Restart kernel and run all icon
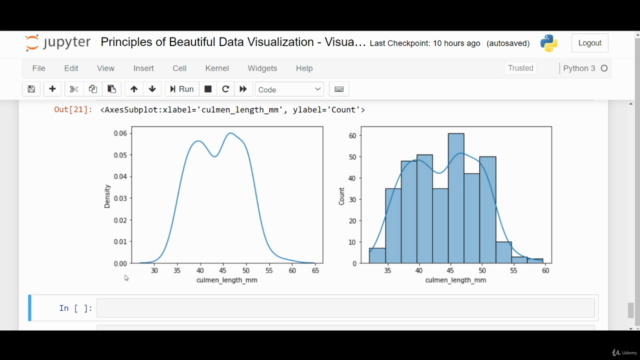Viewport: 640px width, 360px height. click(x=243, y=89)
